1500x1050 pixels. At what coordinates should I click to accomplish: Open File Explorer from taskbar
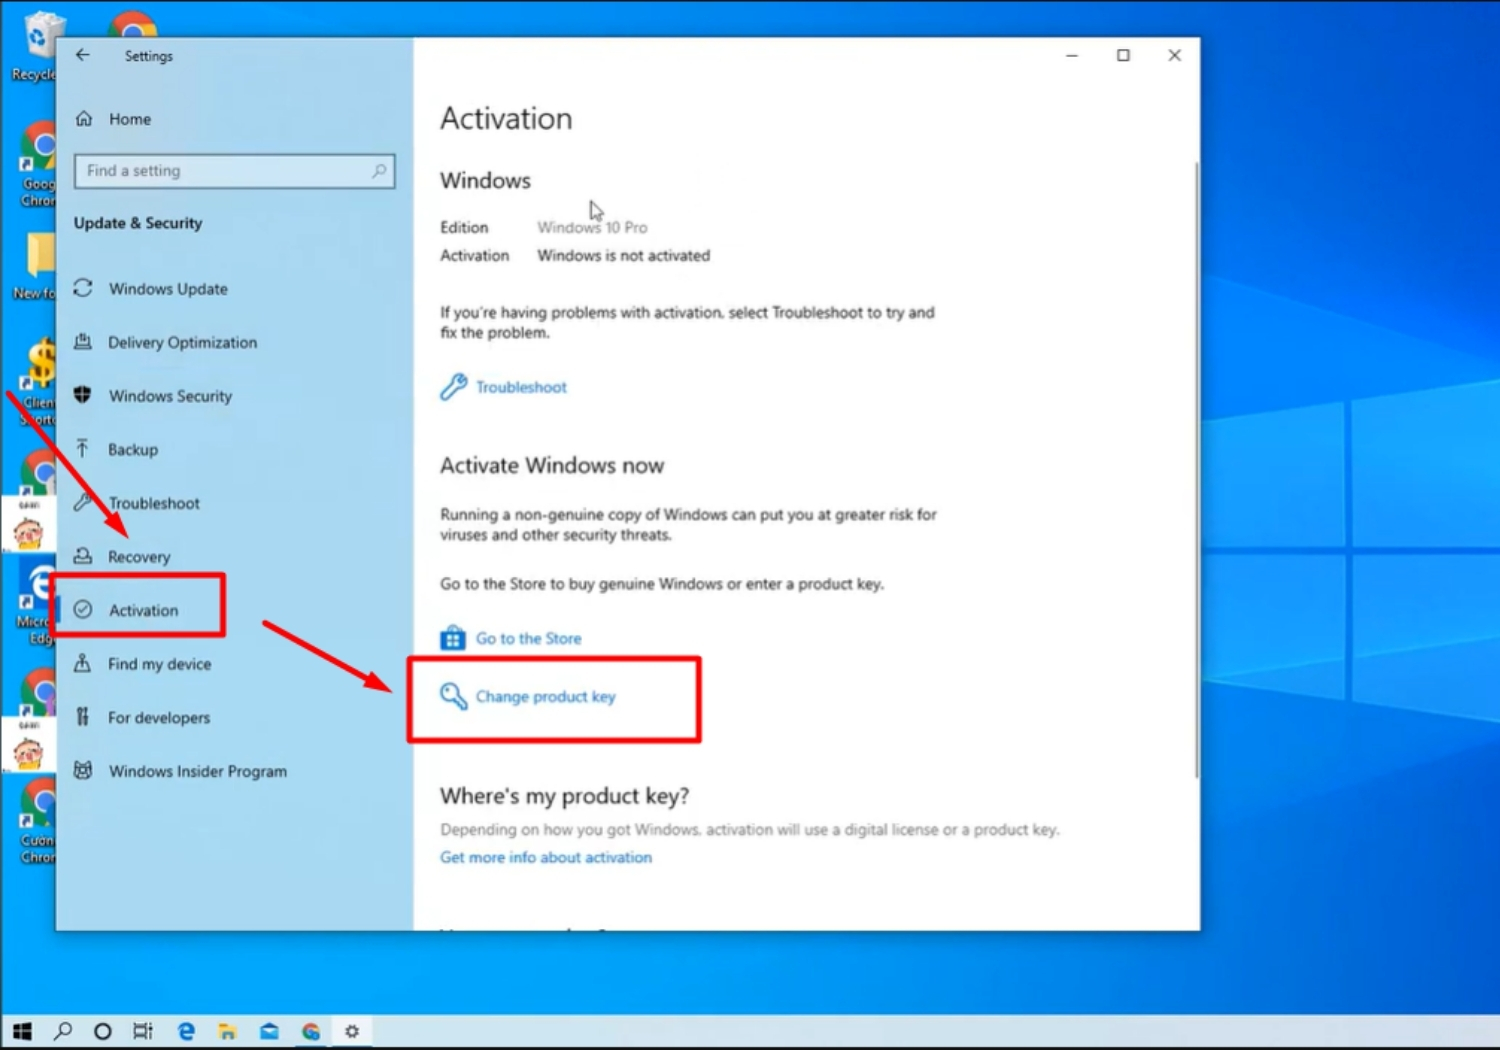pyautogui.click(x=227, y=1031)
